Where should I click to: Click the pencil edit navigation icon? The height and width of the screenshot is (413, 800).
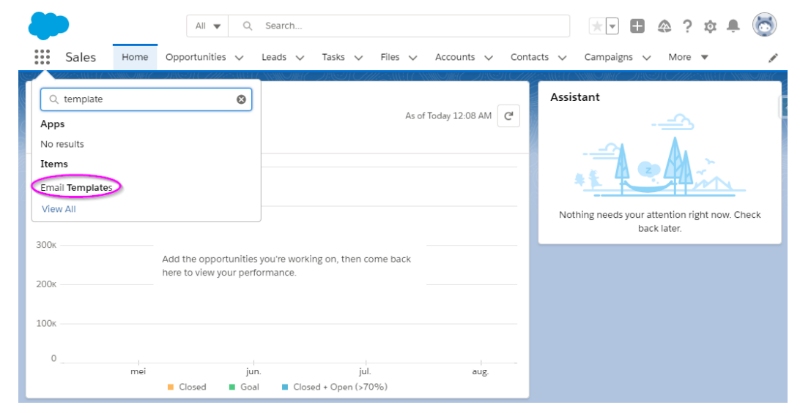point(773,58)
